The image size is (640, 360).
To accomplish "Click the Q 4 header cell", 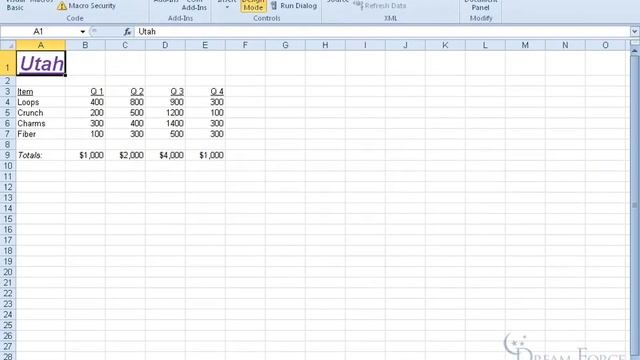I will point(205,91).
